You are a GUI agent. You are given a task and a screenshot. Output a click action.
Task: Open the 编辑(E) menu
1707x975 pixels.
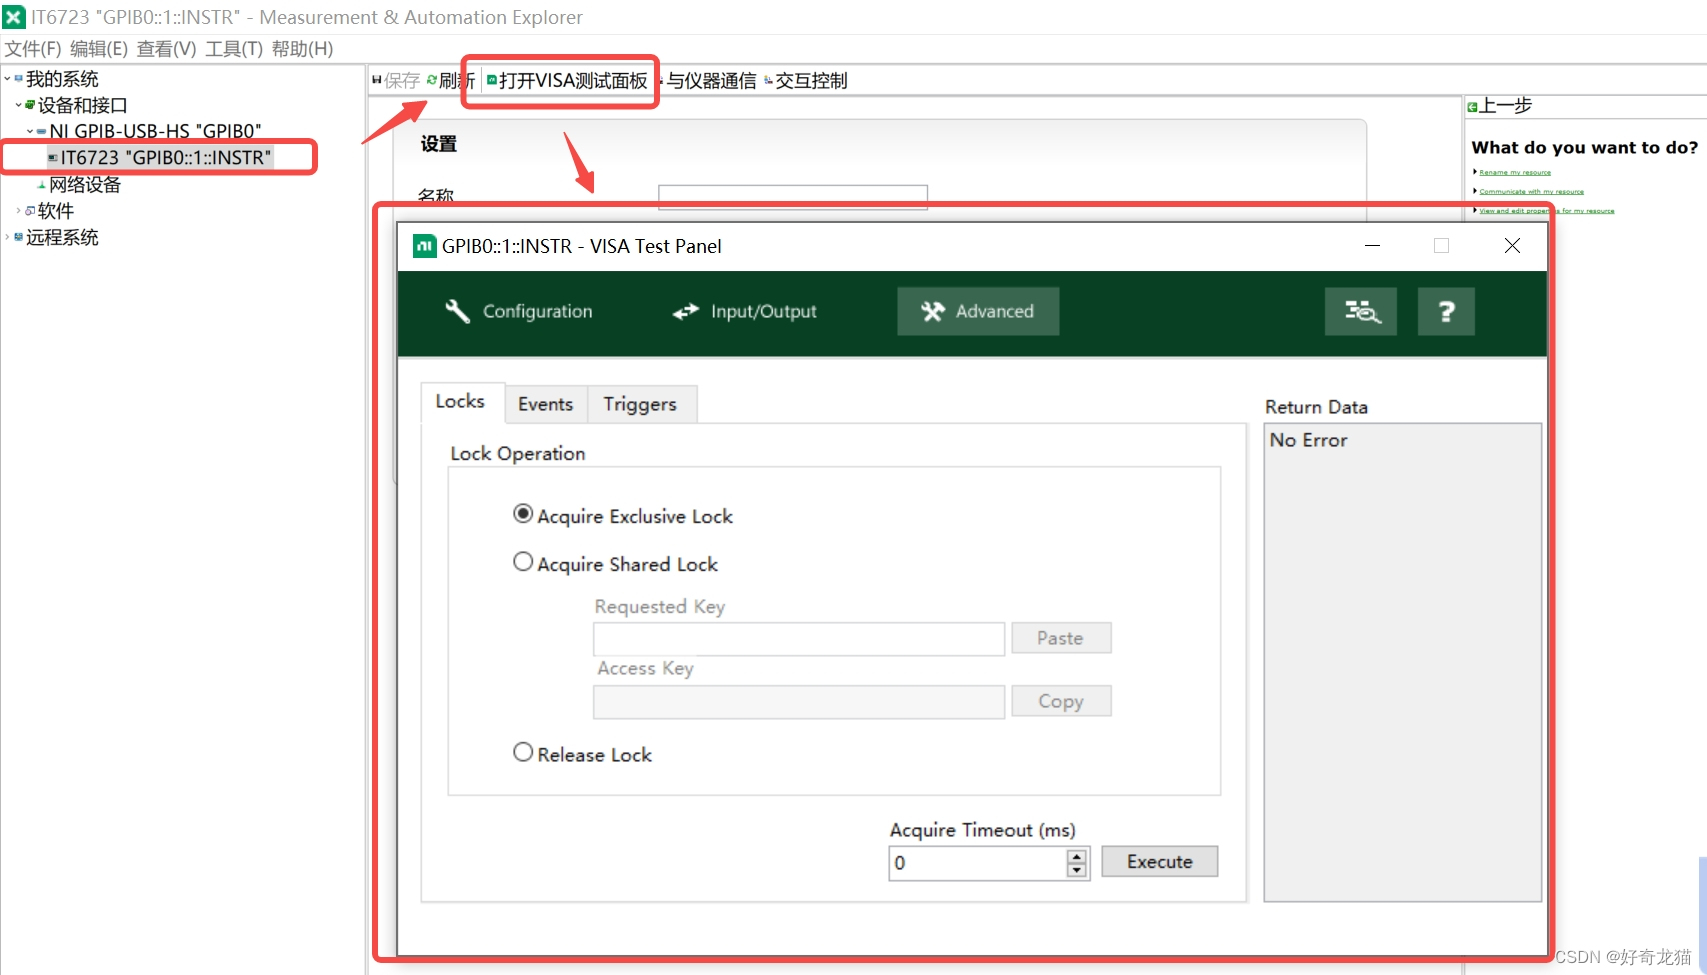point(99,49)
